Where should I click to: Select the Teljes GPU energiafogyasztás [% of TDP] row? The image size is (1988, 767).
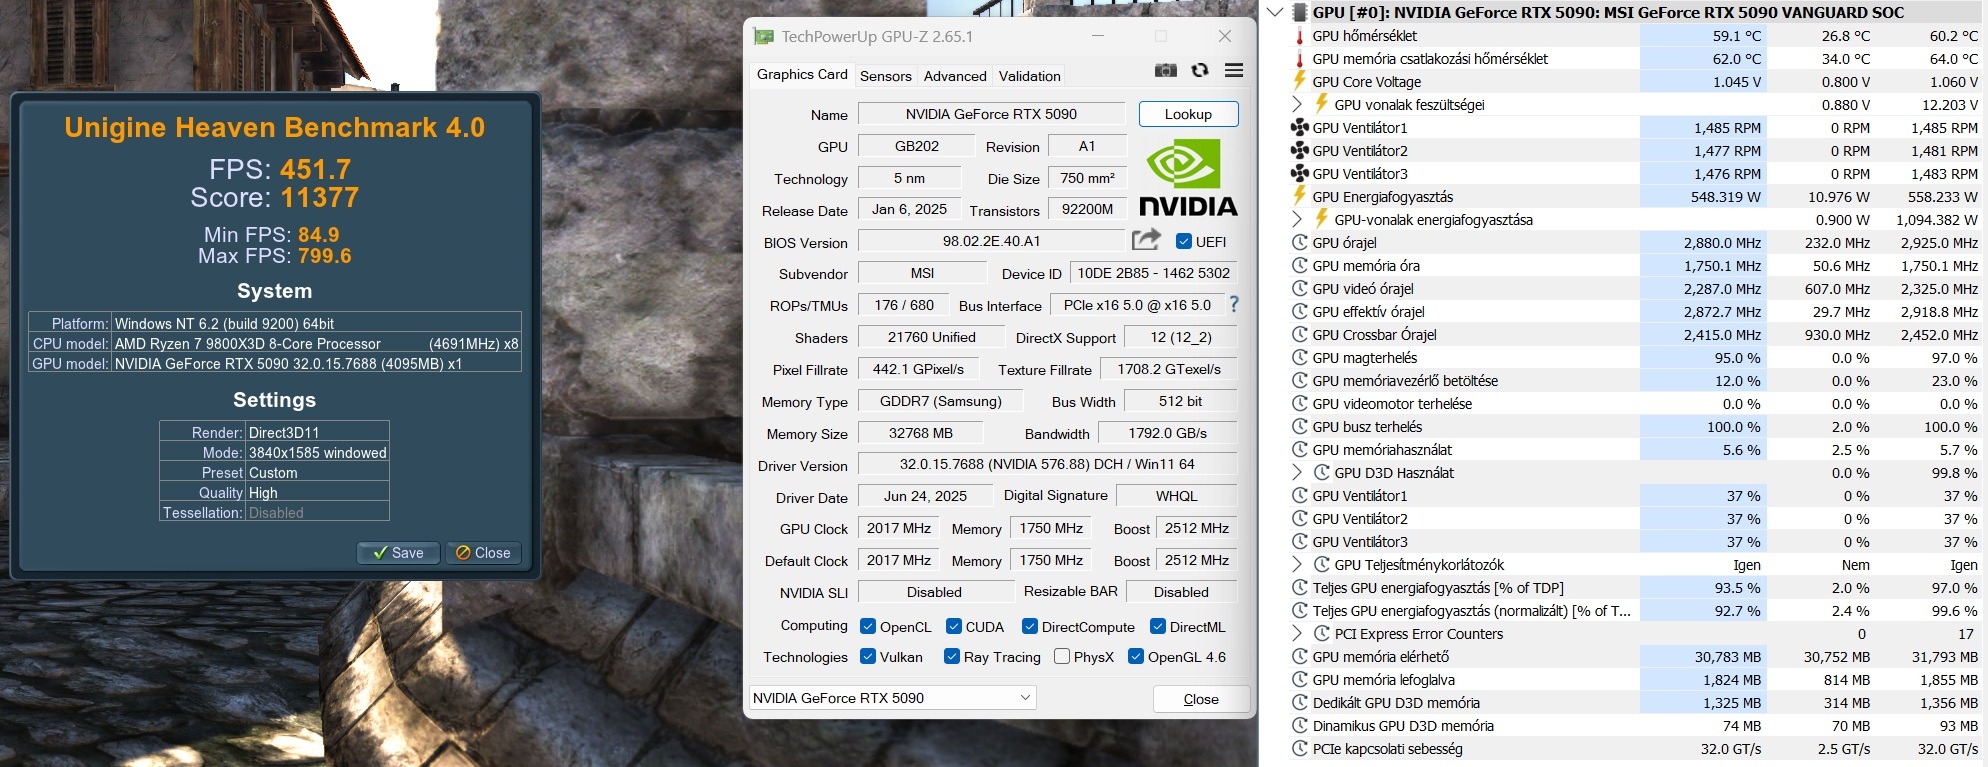(1634, 587)
